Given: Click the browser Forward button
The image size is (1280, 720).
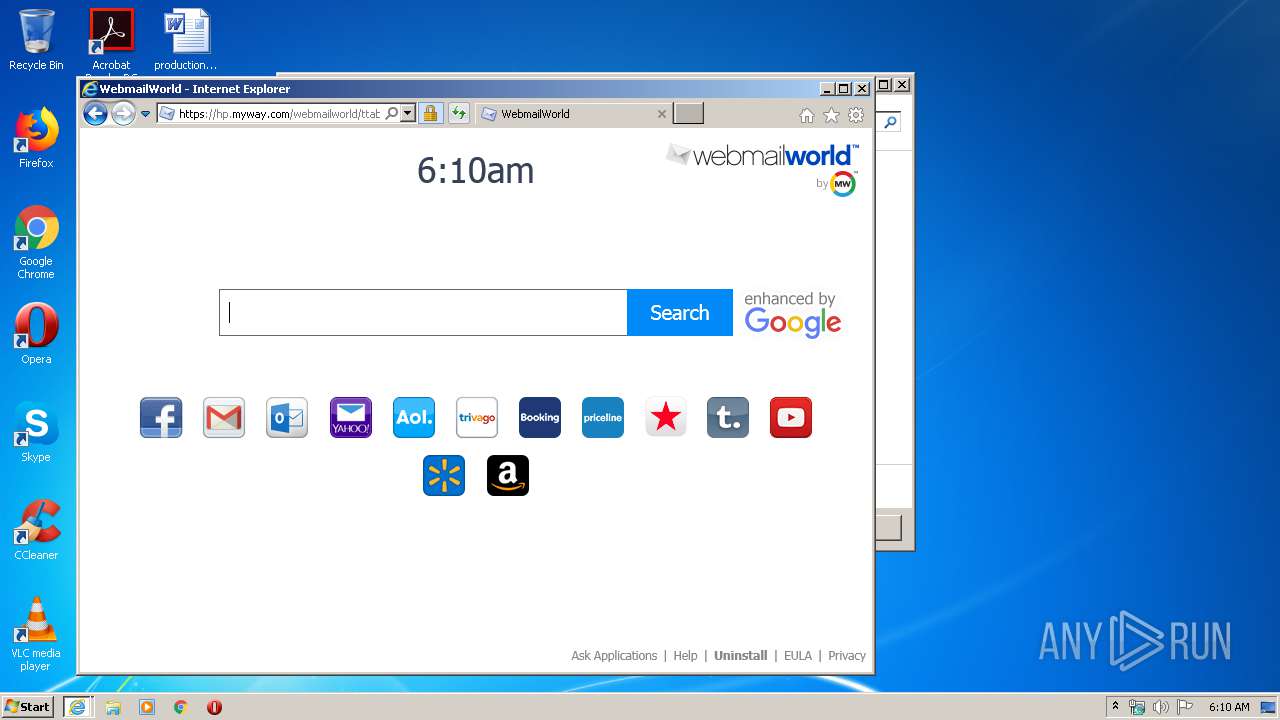Looking at the screenshot, I should [123, 113].
